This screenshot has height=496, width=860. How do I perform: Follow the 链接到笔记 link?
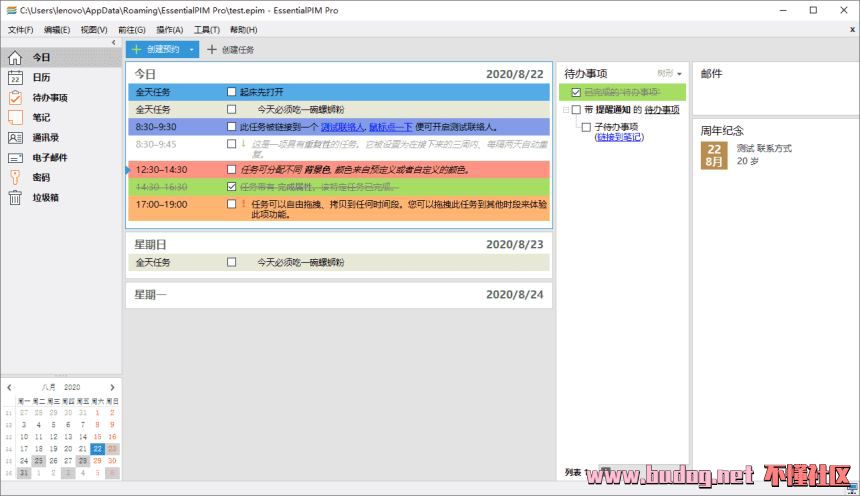point(619,137)
